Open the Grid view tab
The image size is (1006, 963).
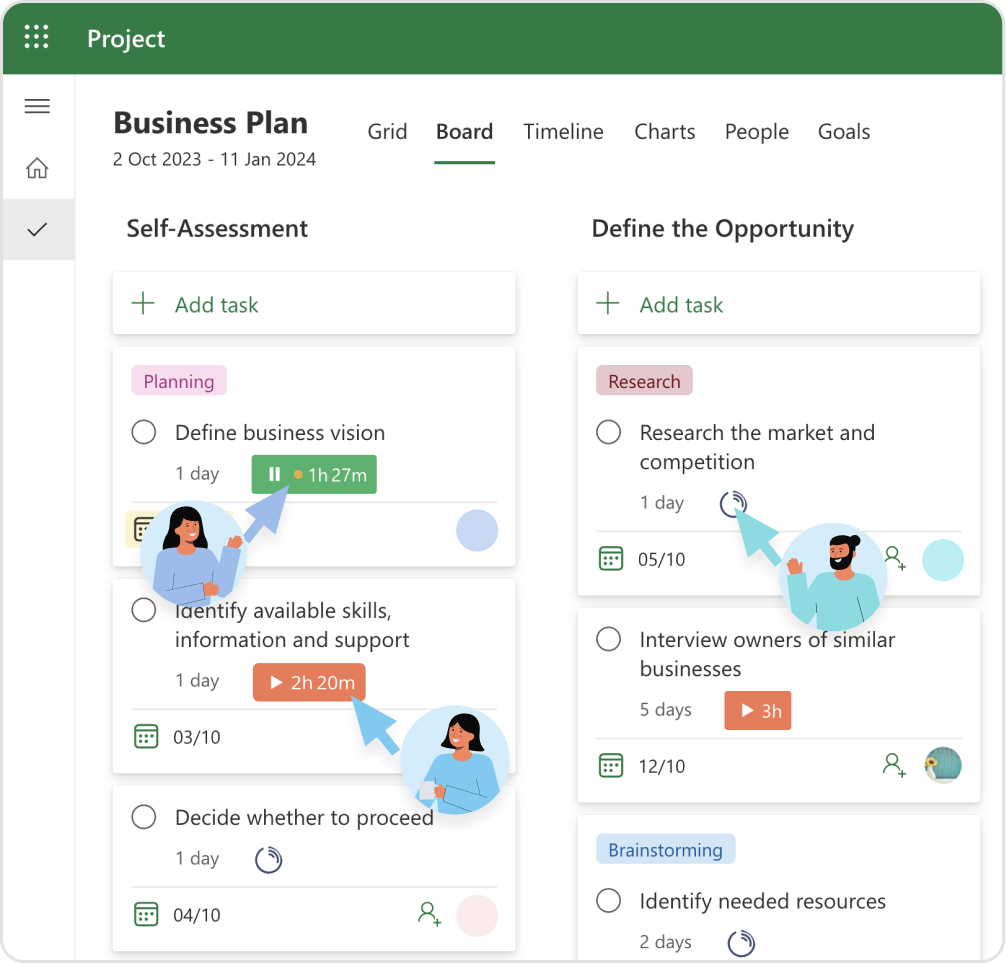[387, 131]
